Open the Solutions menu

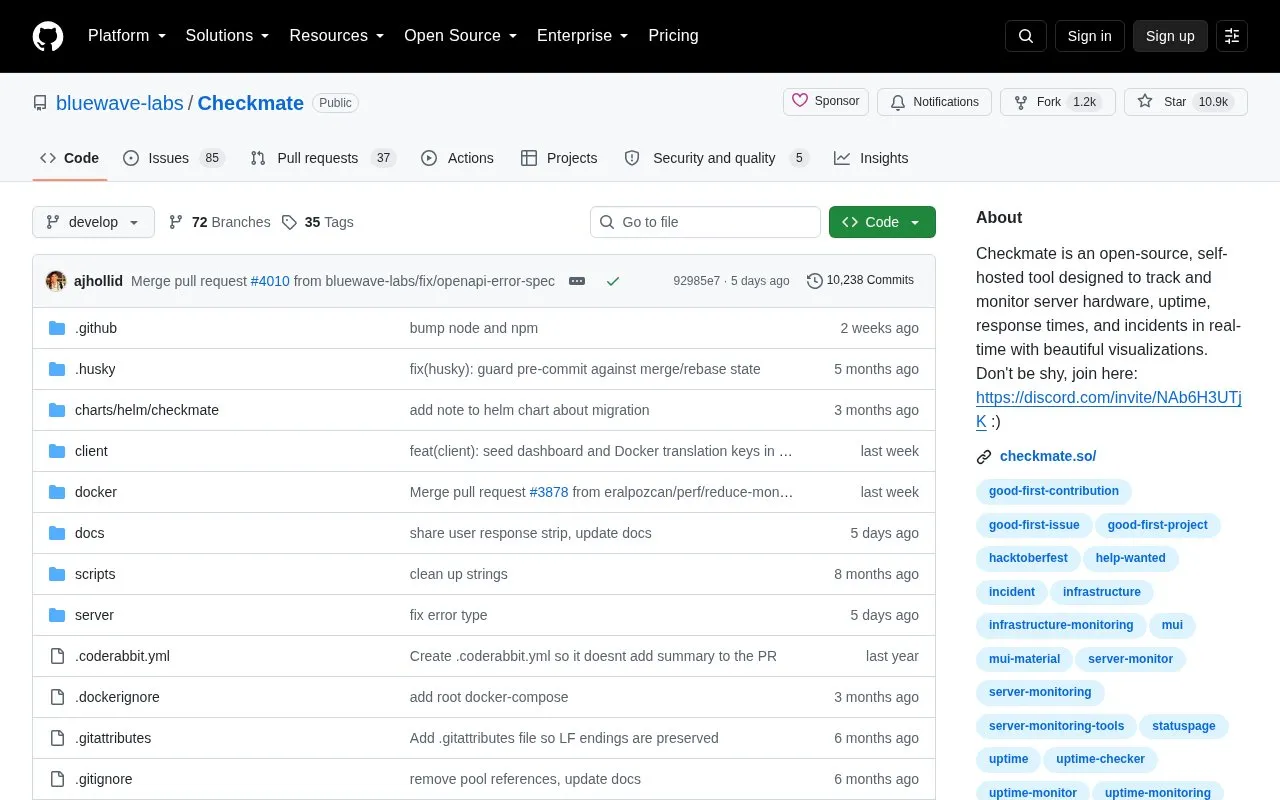click(228, 36)
